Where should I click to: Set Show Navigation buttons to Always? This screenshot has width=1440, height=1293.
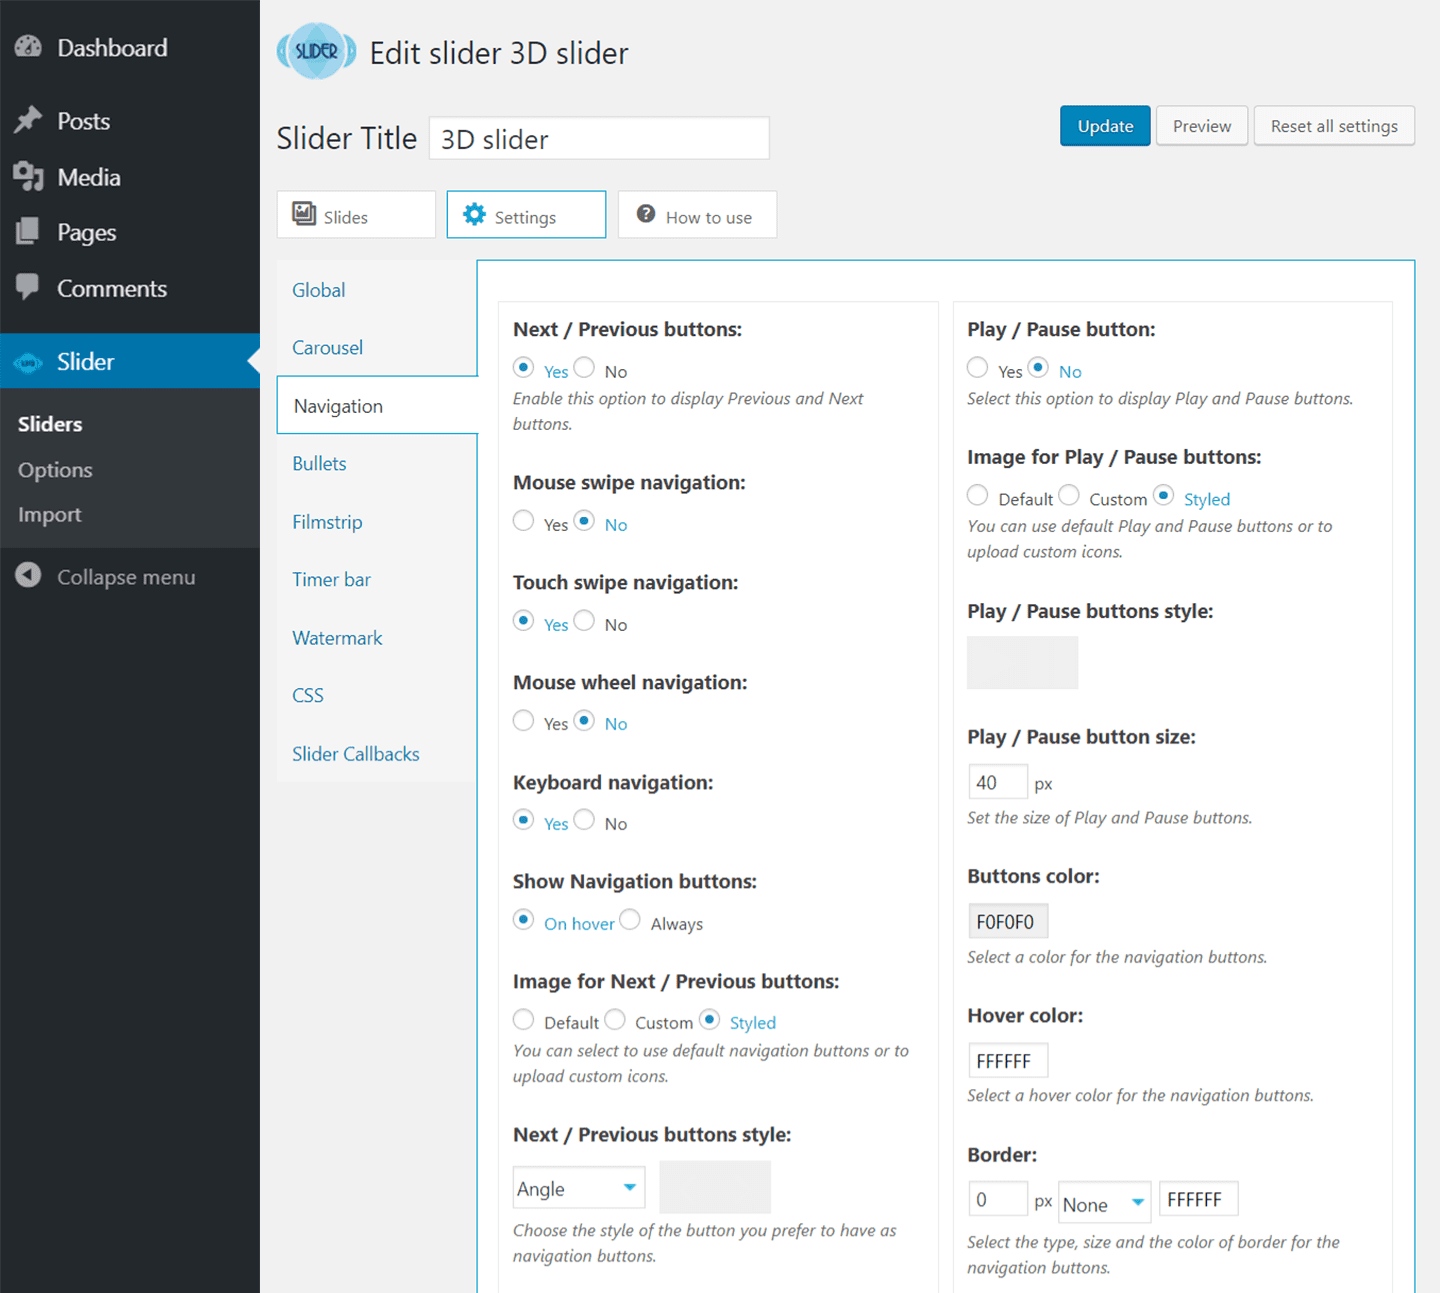630,919
